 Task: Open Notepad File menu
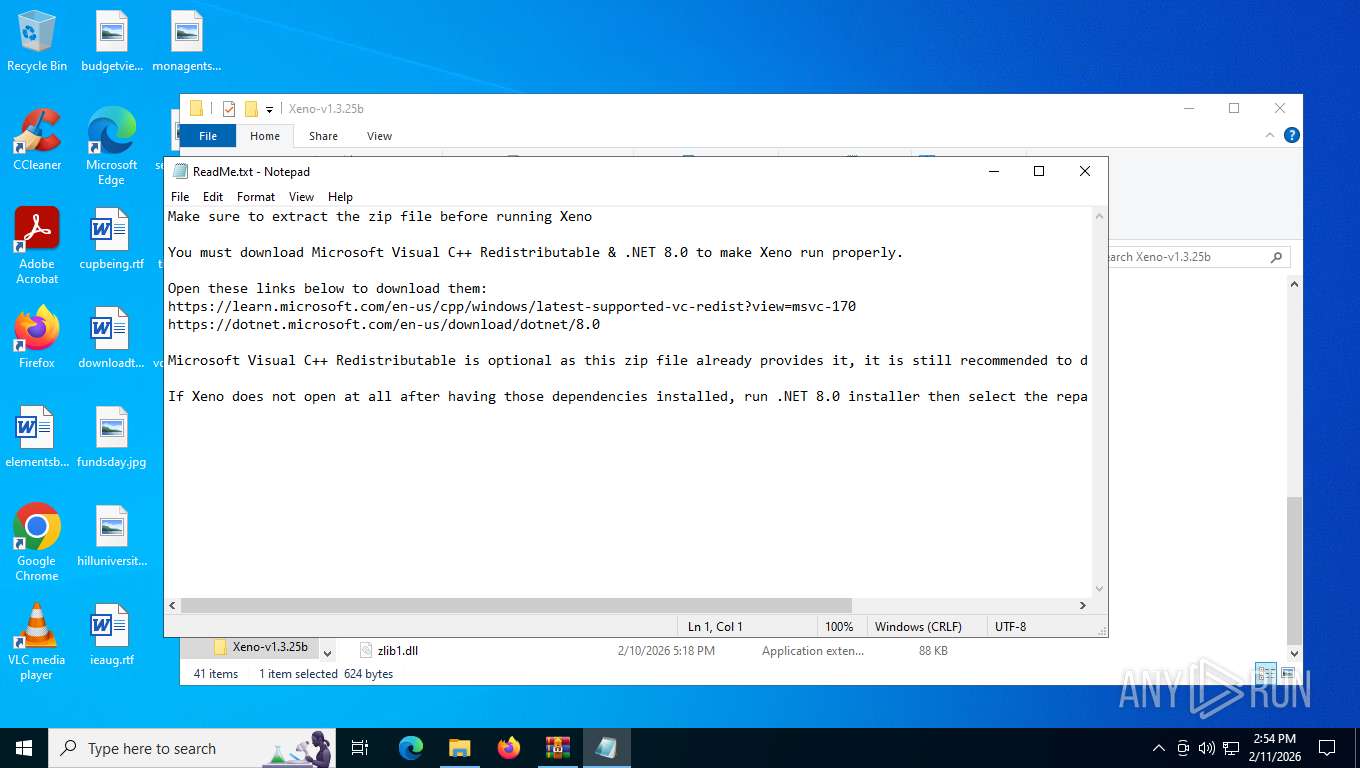tap(180, 197)
